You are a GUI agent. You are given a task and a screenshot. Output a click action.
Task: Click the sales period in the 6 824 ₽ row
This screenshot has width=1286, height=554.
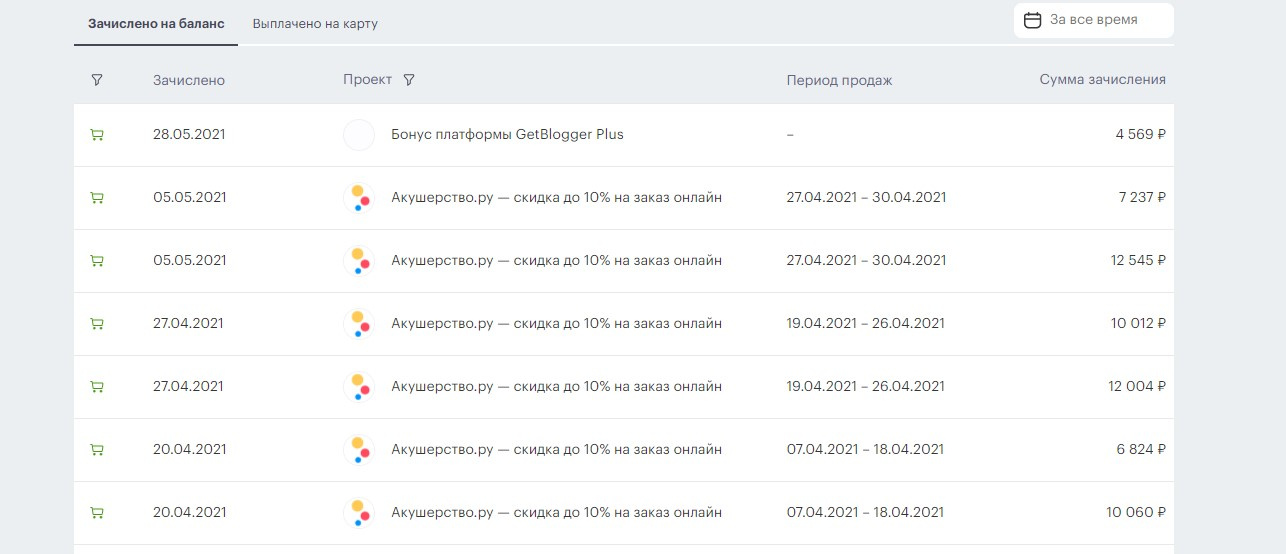[866, 449]
